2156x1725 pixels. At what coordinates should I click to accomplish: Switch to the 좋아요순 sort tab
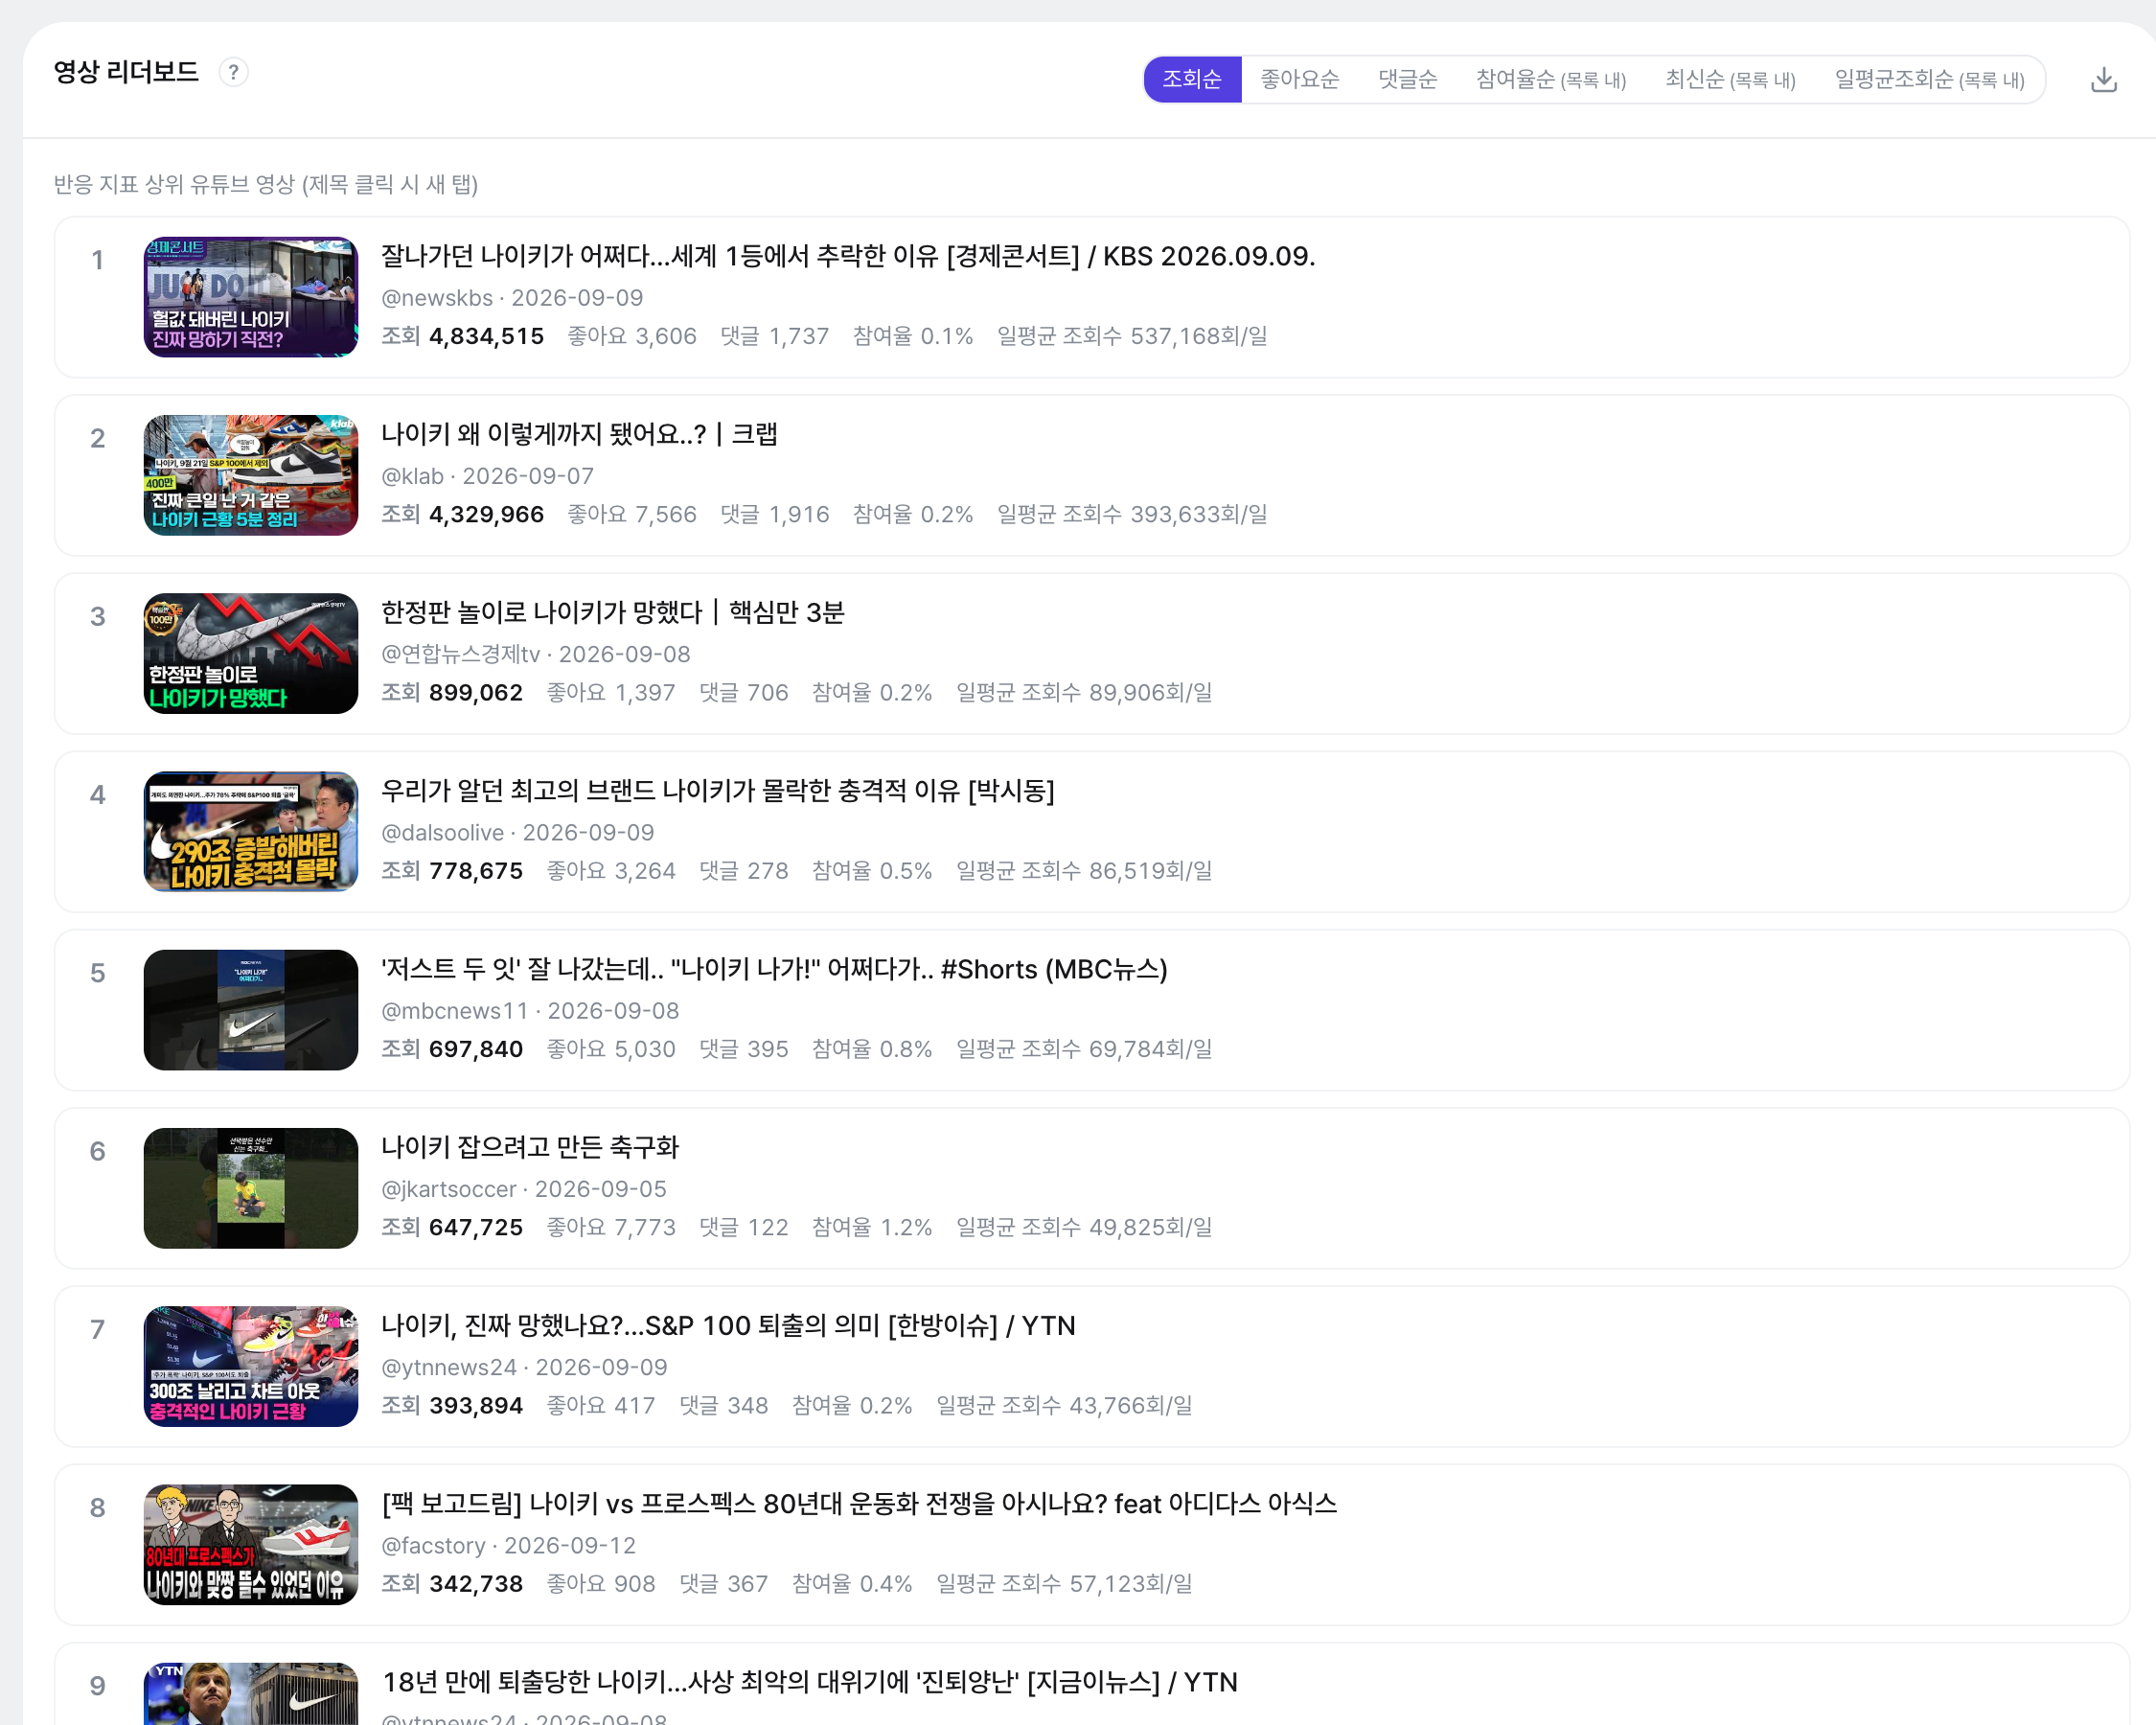click(x=1299, y=79)
